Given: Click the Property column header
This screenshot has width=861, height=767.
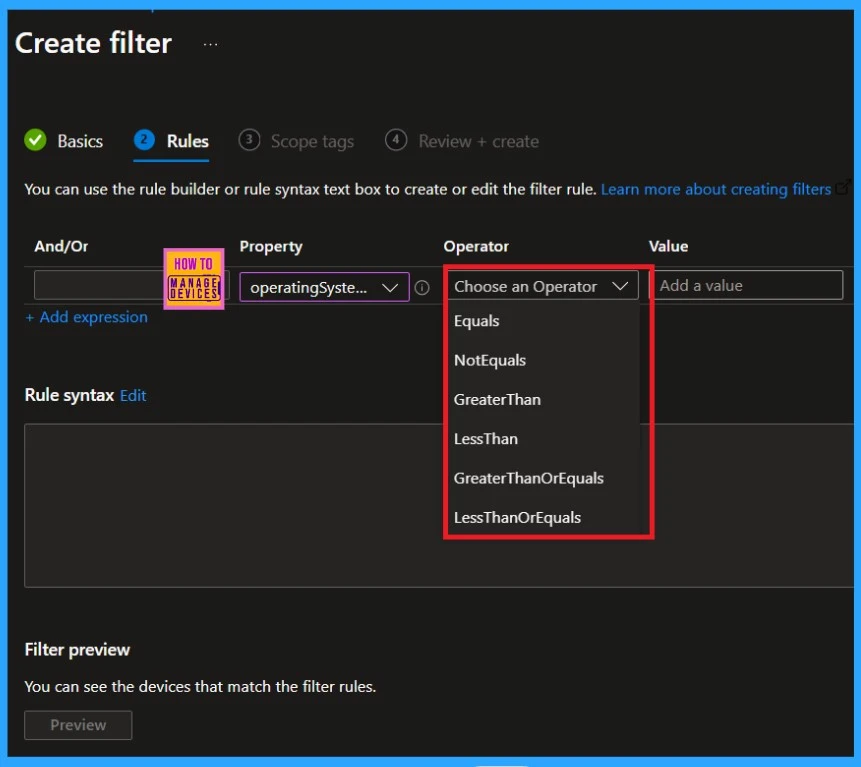Looking at the screenshot, I should 271,247.
